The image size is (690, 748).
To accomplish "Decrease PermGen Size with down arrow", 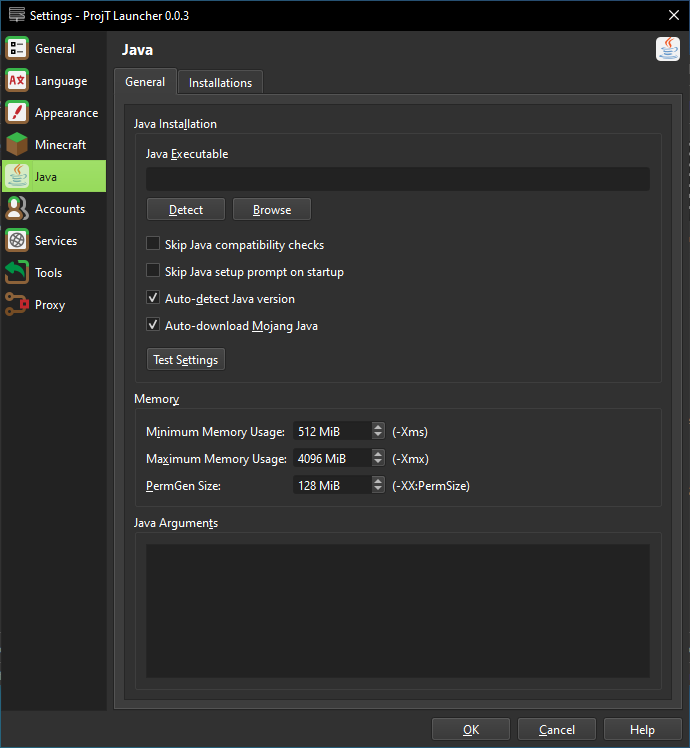I will coord(378,489).
